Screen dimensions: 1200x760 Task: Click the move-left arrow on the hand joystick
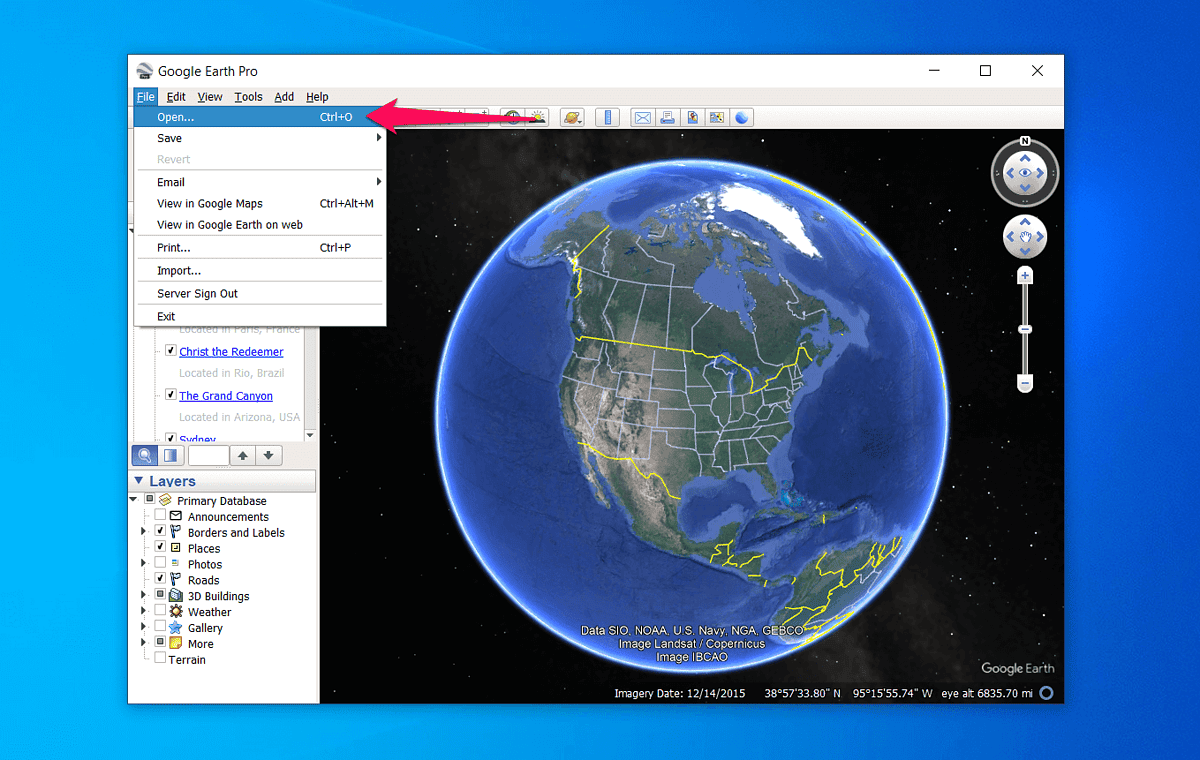[x=1011, y=237]
